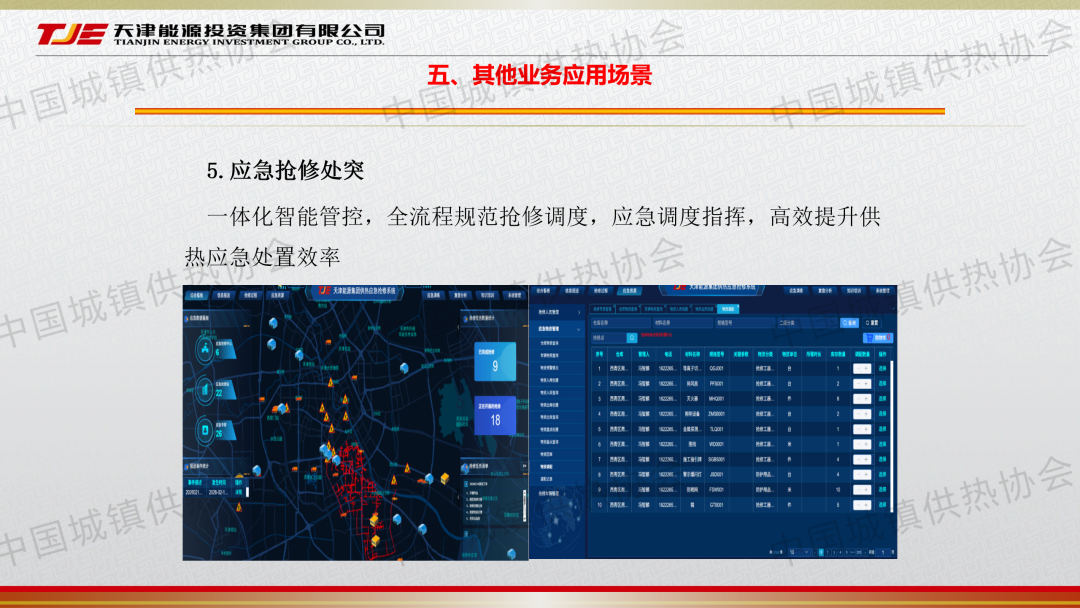Click the blue stat card showing 18

(x=494, y=417)
